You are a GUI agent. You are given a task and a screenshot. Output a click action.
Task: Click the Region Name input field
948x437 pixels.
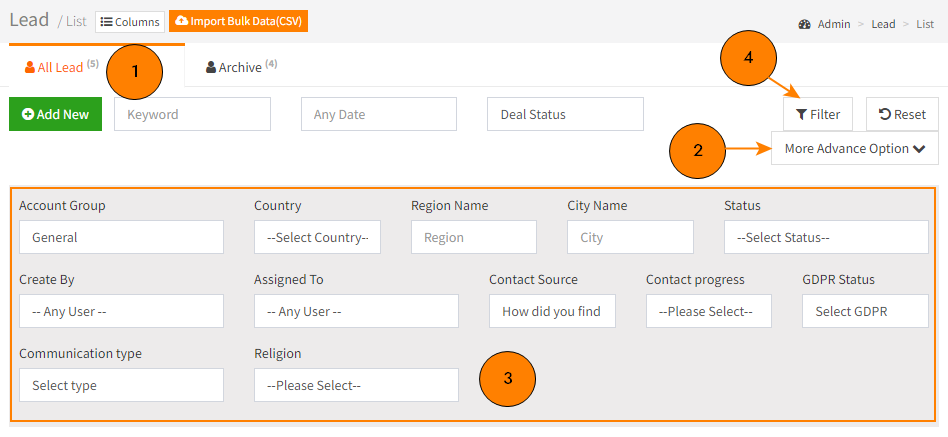pyautogui.click(x=474, y=237)
